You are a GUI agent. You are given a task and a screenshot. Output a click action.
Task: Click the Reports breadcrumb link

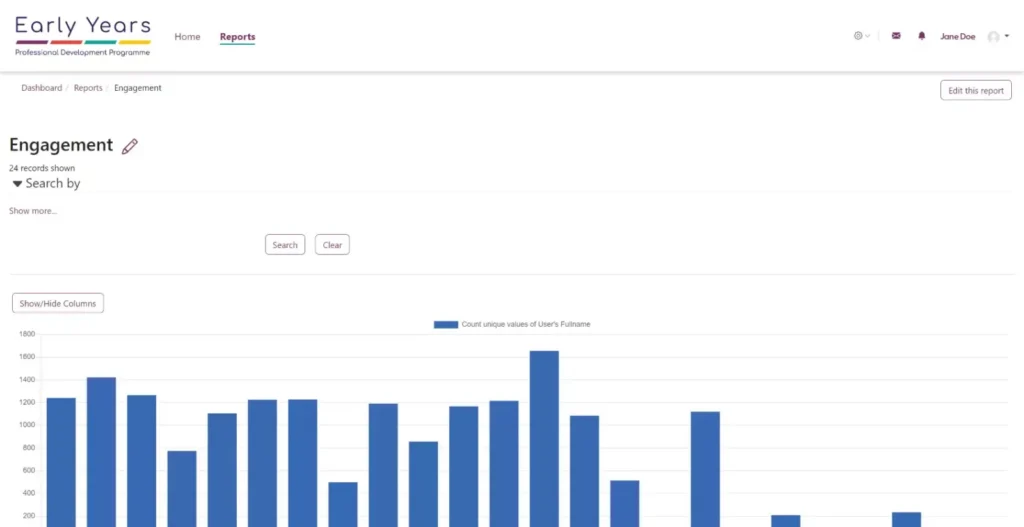(x=88, y=88)
